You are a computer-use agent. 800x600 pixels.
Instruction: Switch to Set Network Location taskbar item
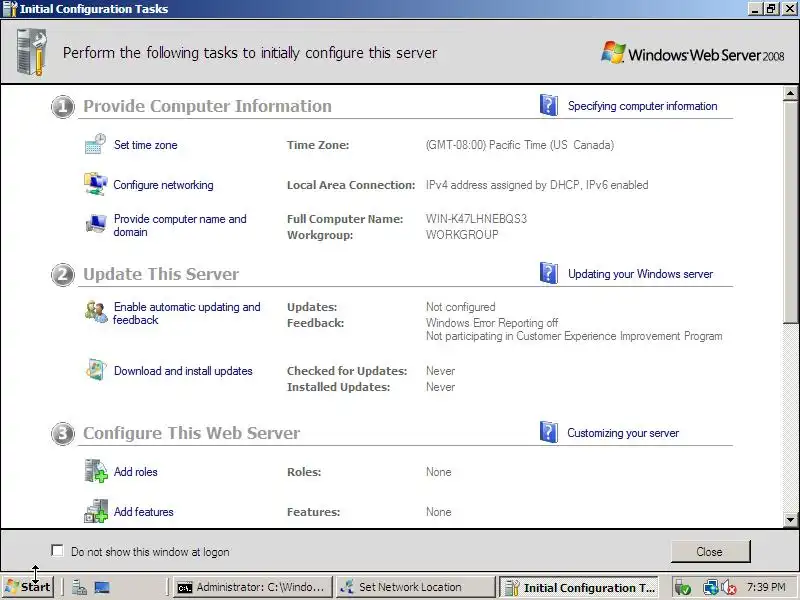pos(415,587)
